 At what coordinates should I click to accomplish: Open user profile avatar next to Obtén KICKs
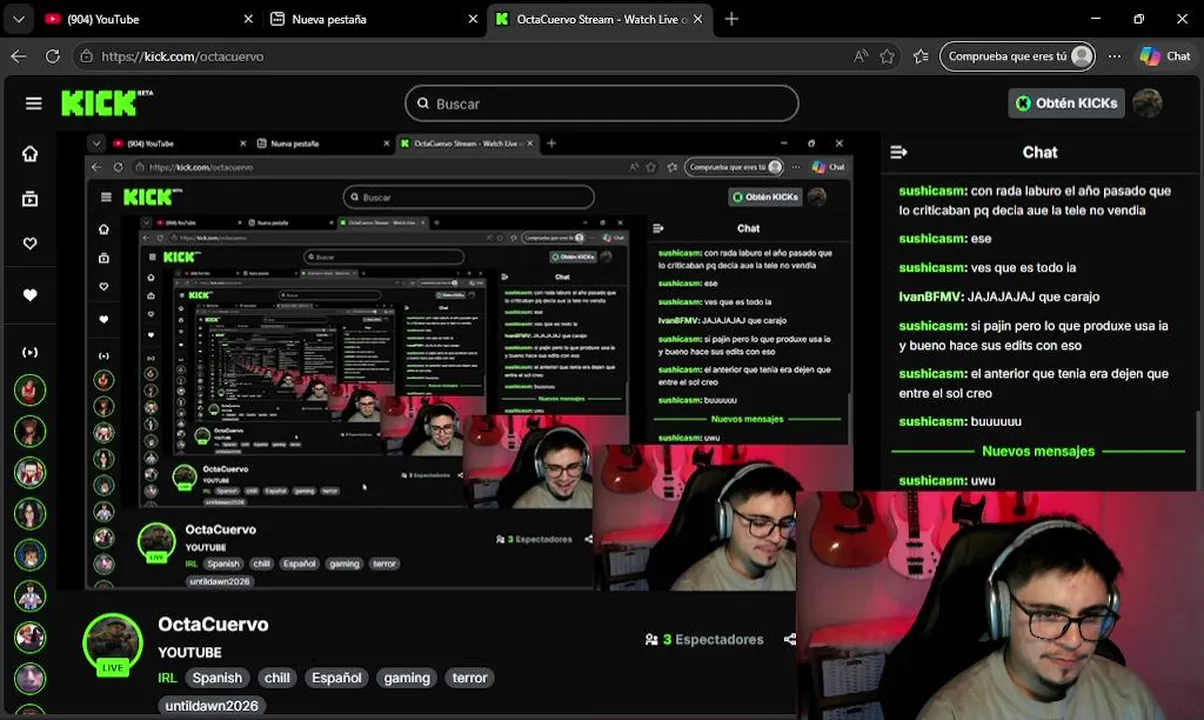pos(1147,103)
